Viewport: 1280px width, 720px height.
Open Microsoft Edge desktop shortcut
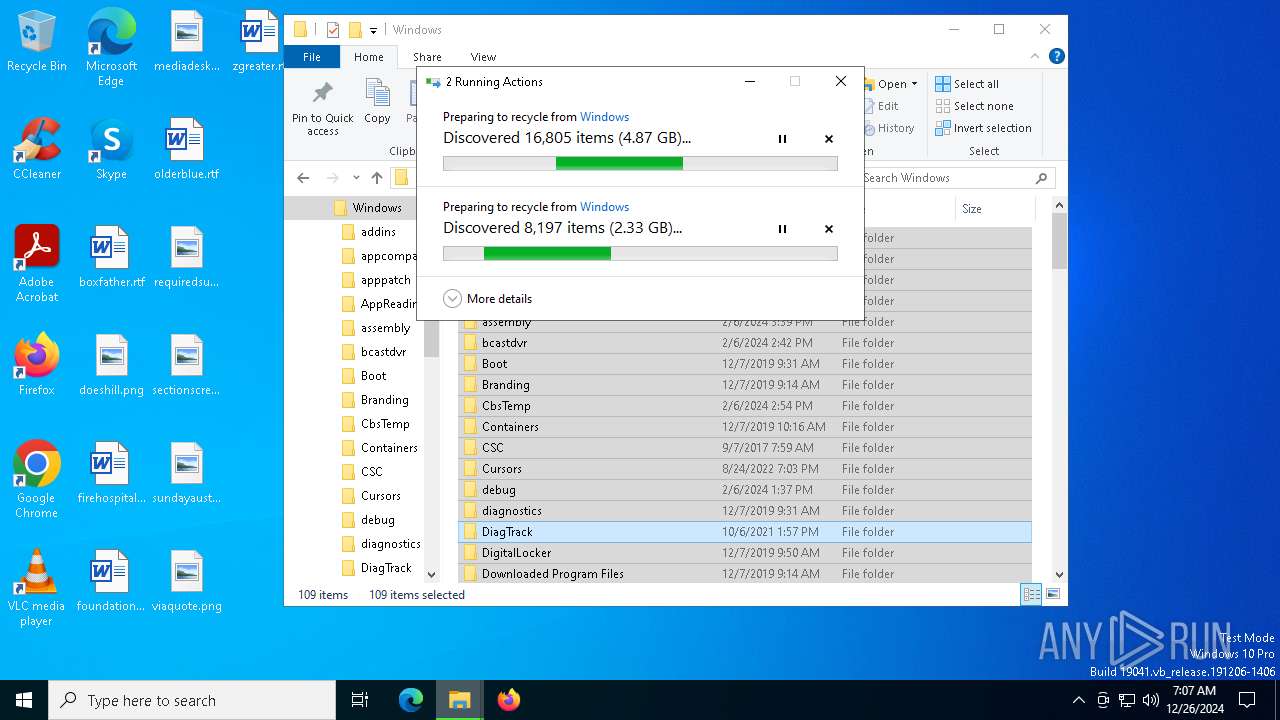pos(111,48)
